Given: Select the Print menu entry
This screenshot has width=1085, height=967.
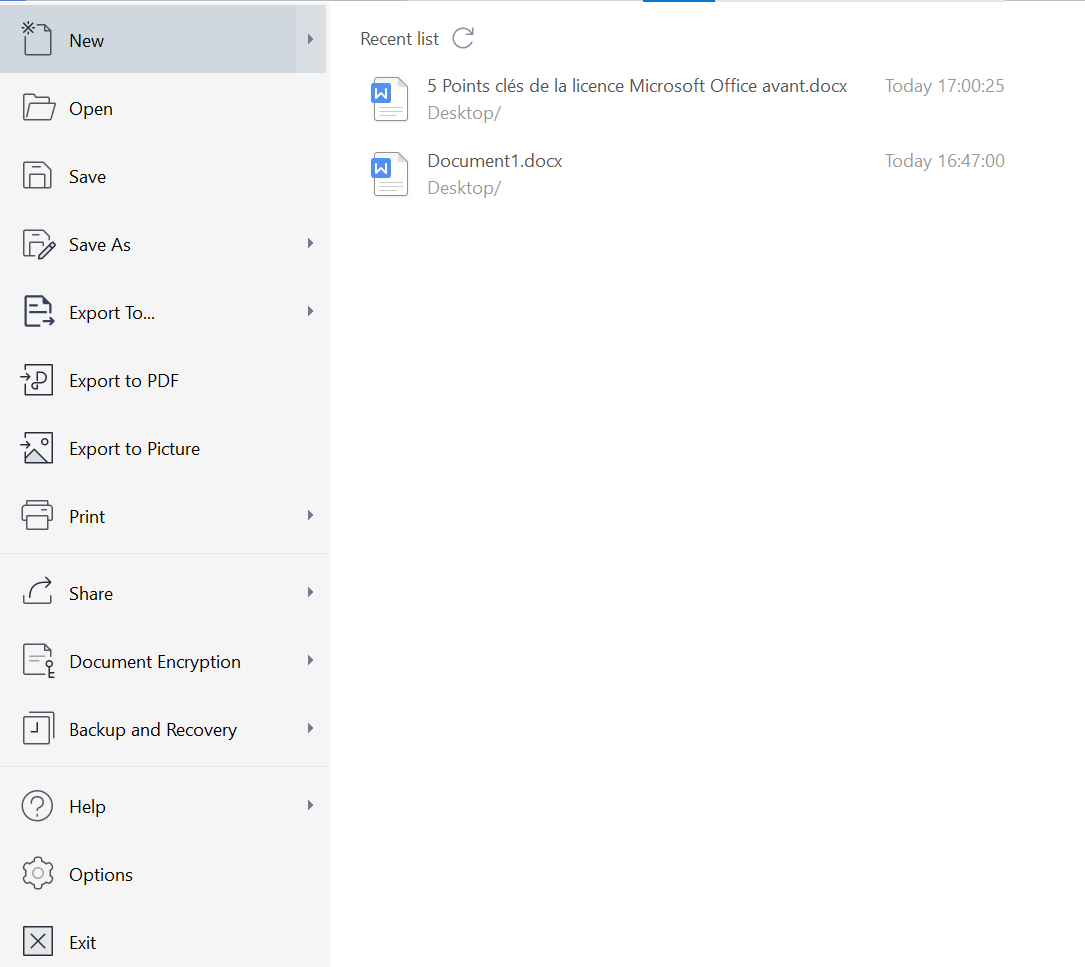Looking at the screenshot, I should point(163,516).
